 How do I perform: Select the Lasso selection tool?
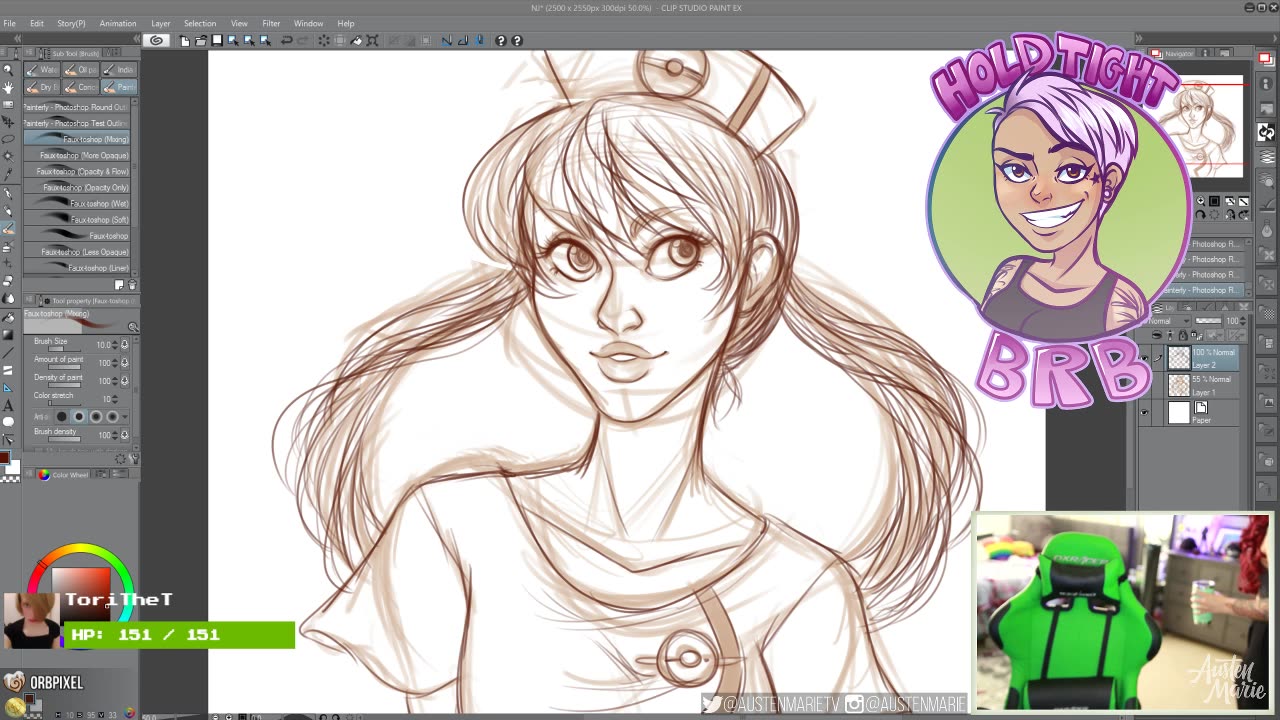point(8,139)
